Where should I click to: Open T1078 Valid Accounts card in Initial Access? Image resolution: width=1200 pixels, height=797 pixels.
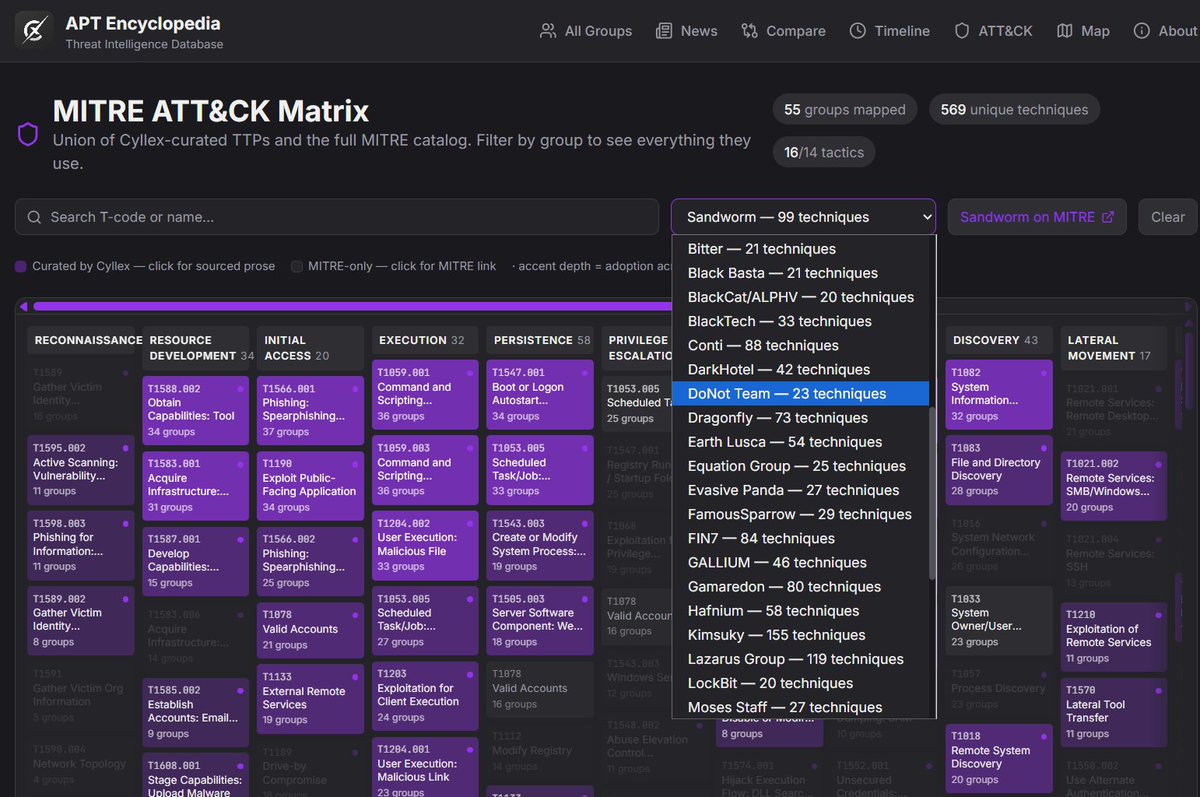tap(311, 629)
